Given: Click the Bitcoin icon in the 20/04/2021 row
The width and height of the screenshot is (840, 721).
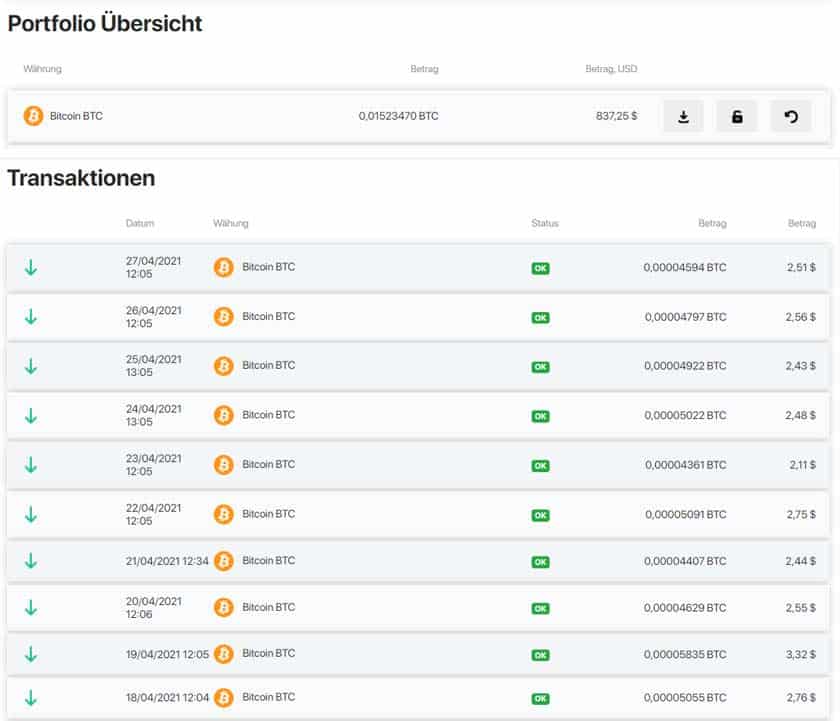Looking at the screenshot, I should pyautogui.click(x=223, y=607).
